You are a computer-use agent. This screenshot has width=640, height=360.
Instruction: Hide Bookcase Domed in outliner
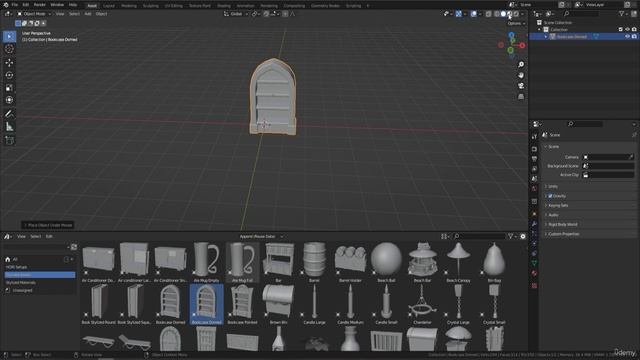click(x=627, y=36)
